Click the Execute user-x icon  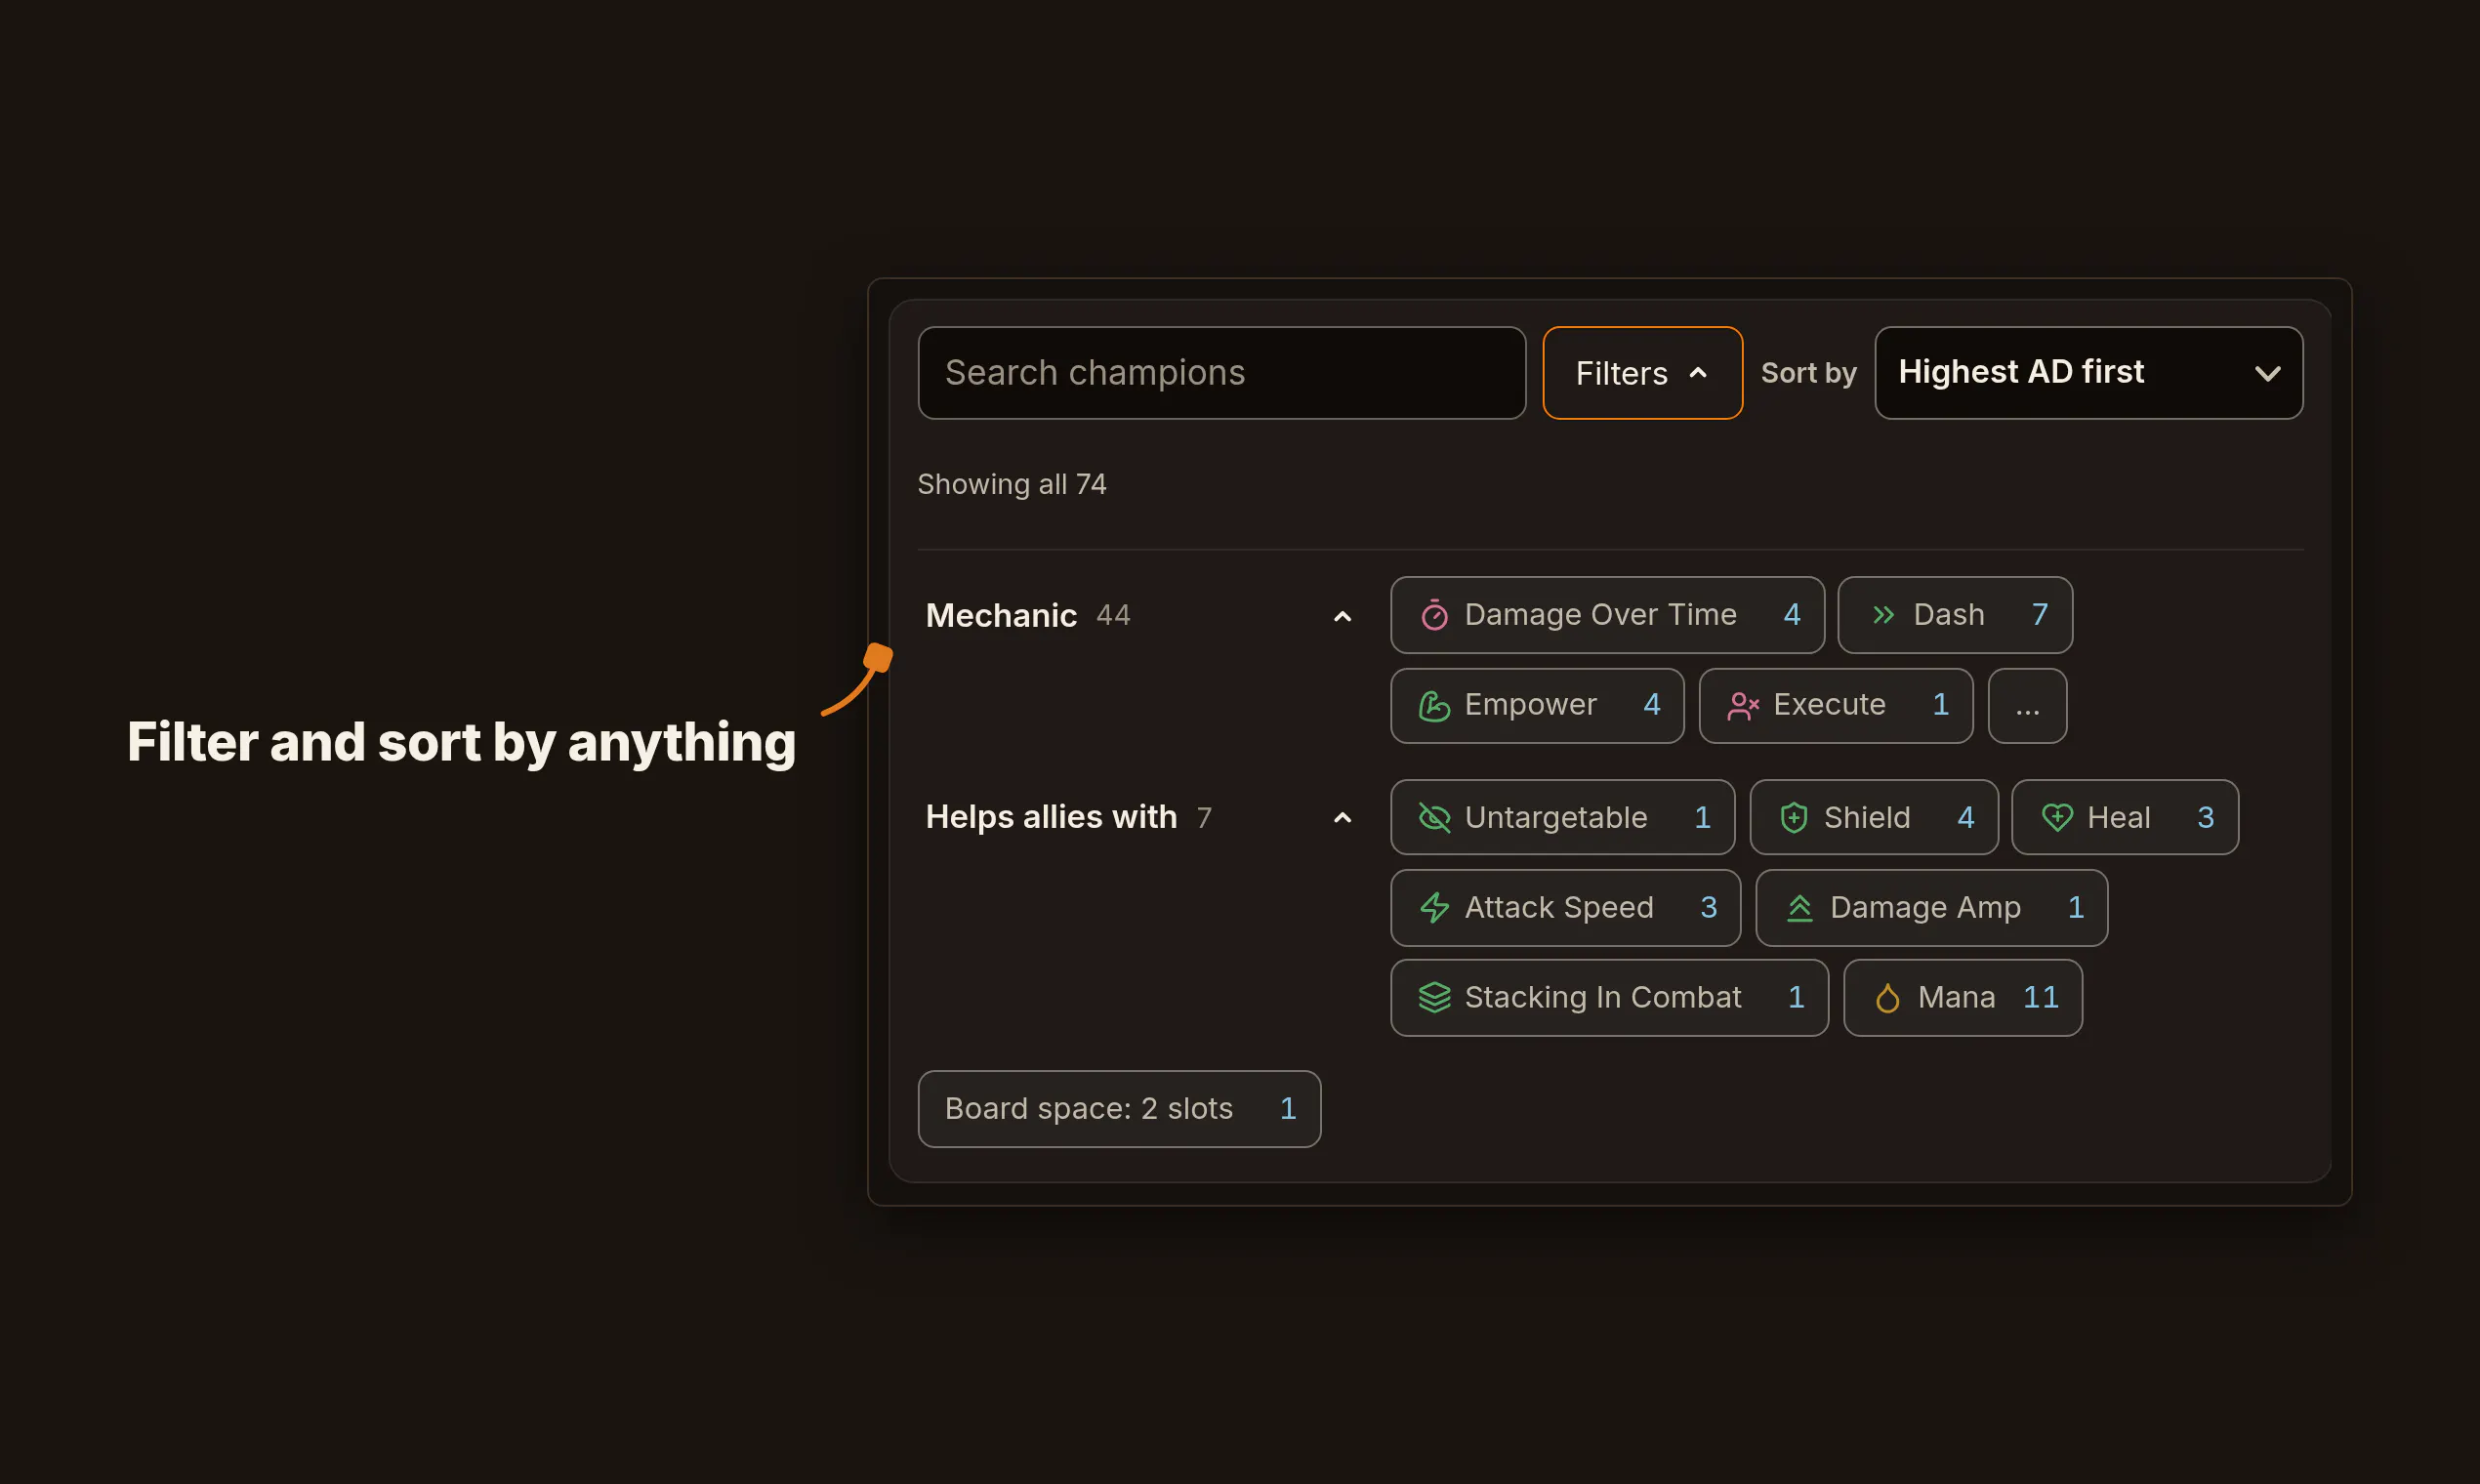tap(1743, 706)
